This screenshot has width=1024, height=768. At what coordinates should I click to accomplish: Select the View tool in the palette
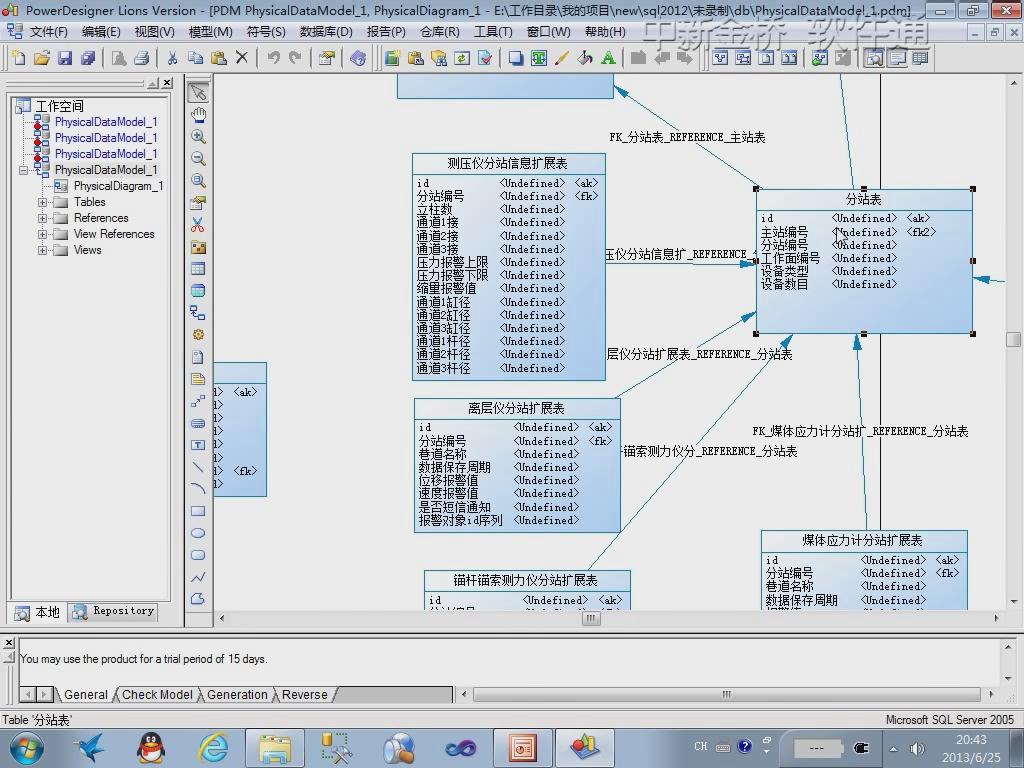click(198, 291)
